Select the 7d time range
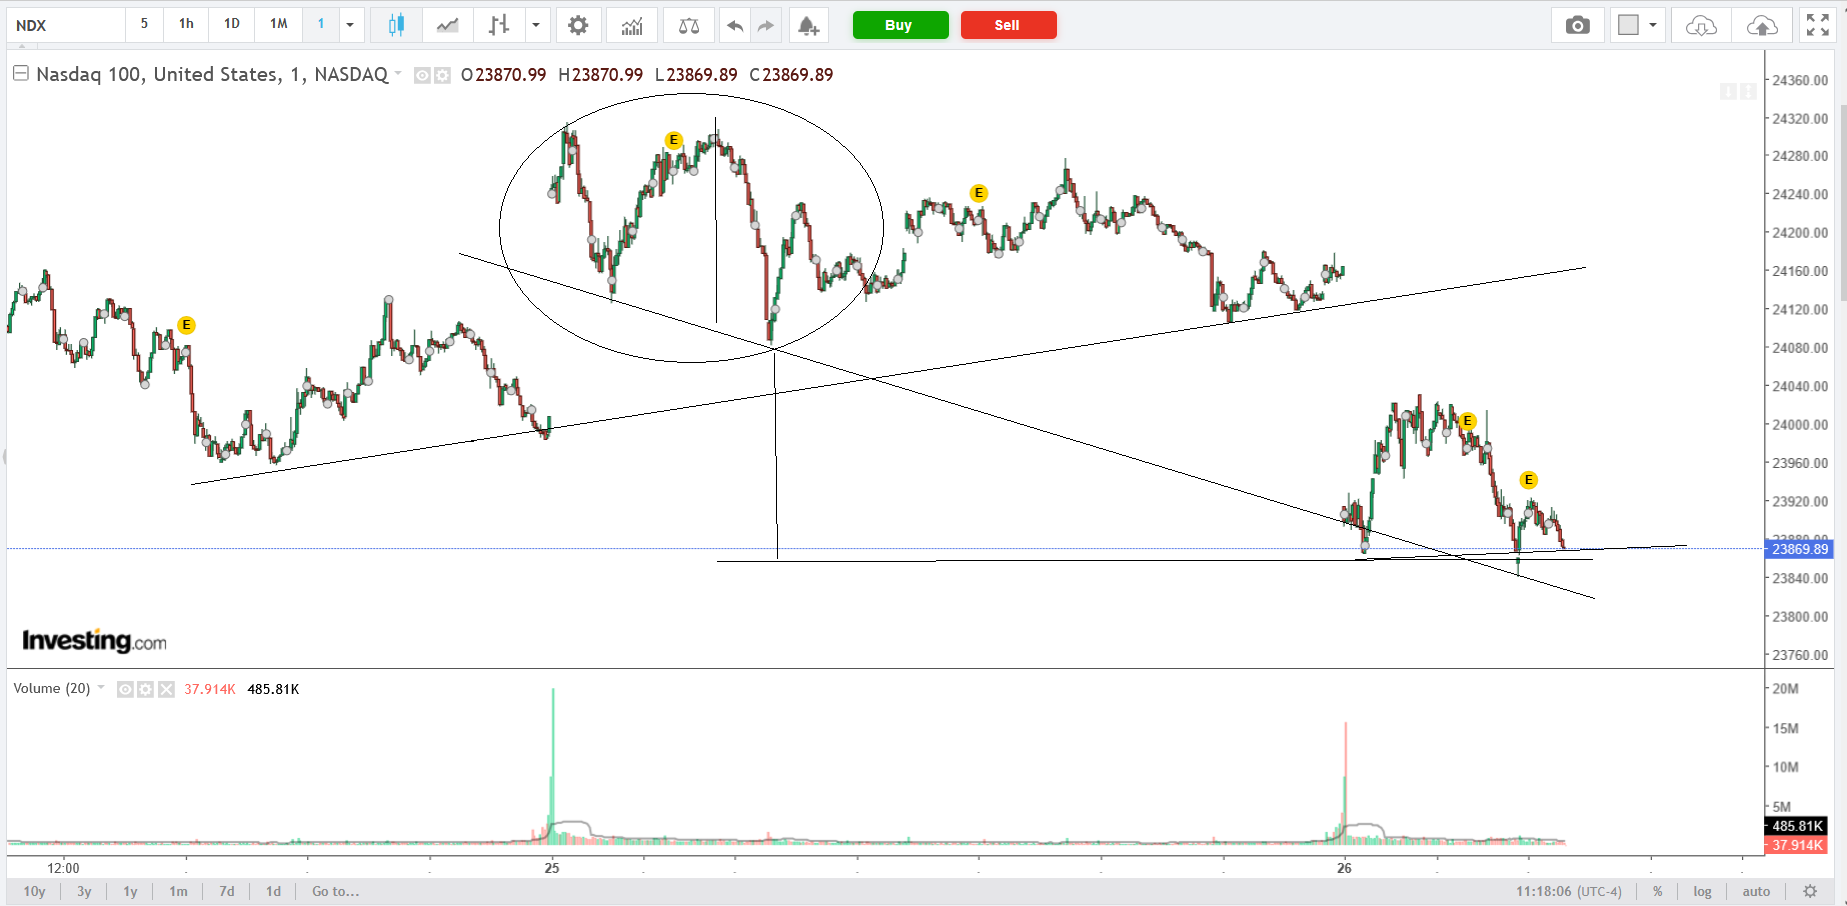This screenshot has height=906, width=1847. [x=227, y=891]
